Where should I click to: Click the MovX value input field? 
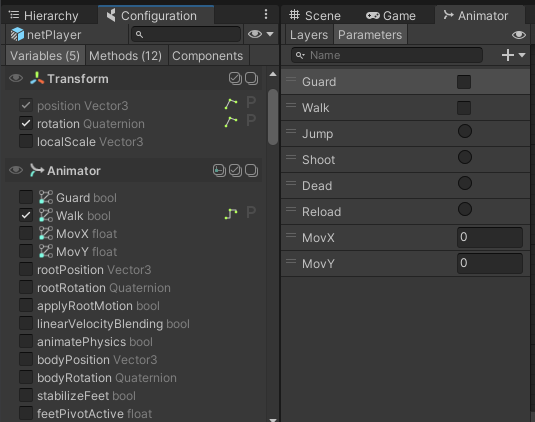point(490,237)
